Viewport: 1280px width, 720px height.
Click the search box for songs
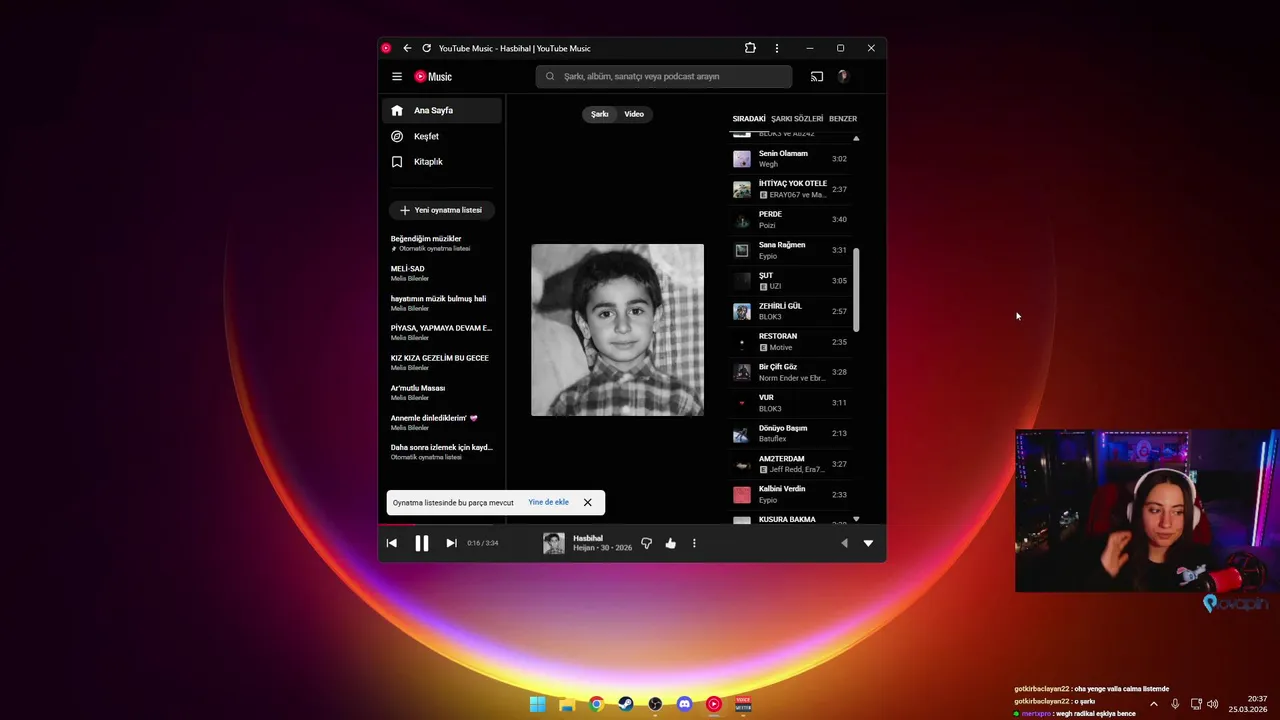pos(664,76)
